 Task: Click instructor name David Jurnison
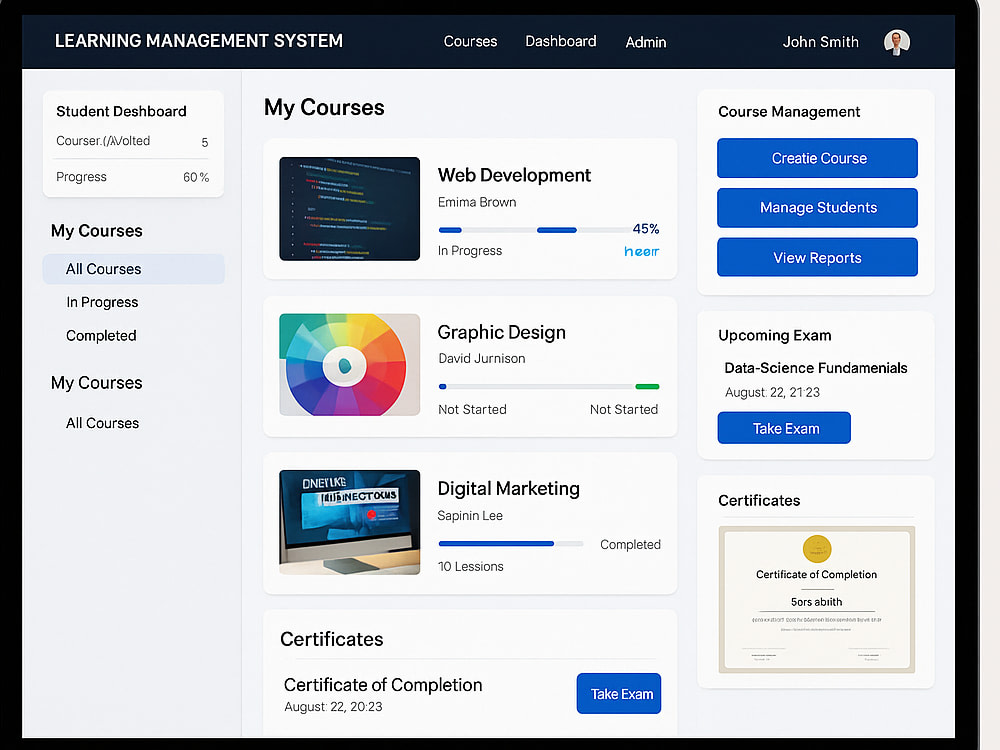[x=482, y=358]
